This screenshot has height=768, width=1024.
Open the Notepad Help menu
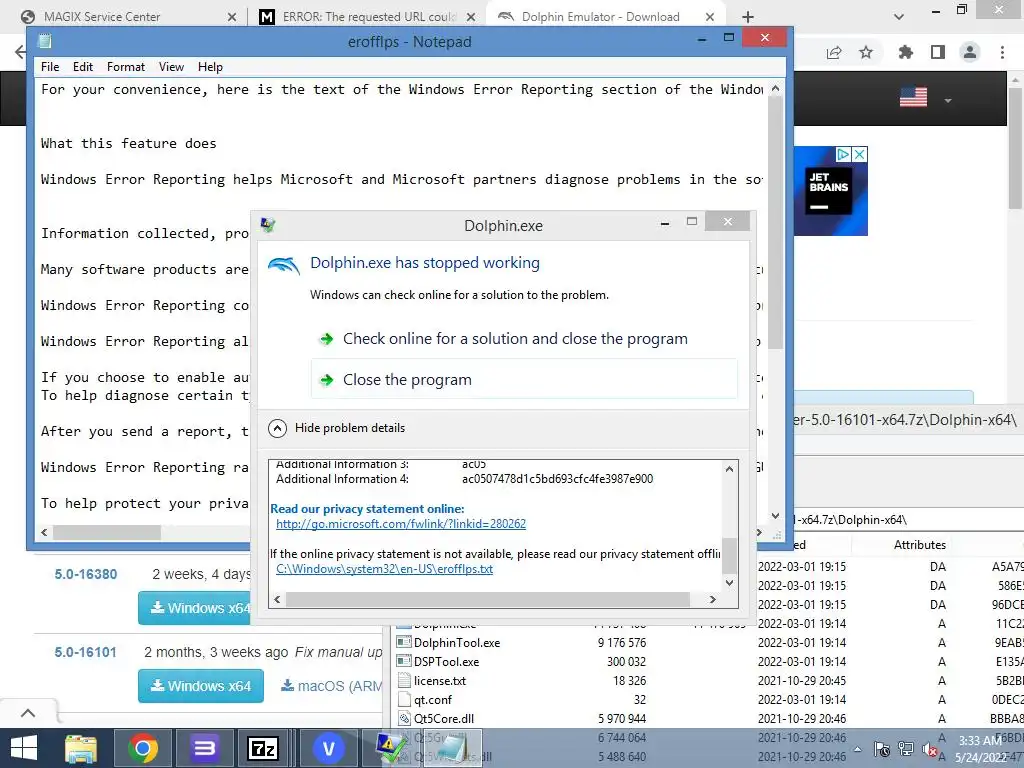[210, 67]
